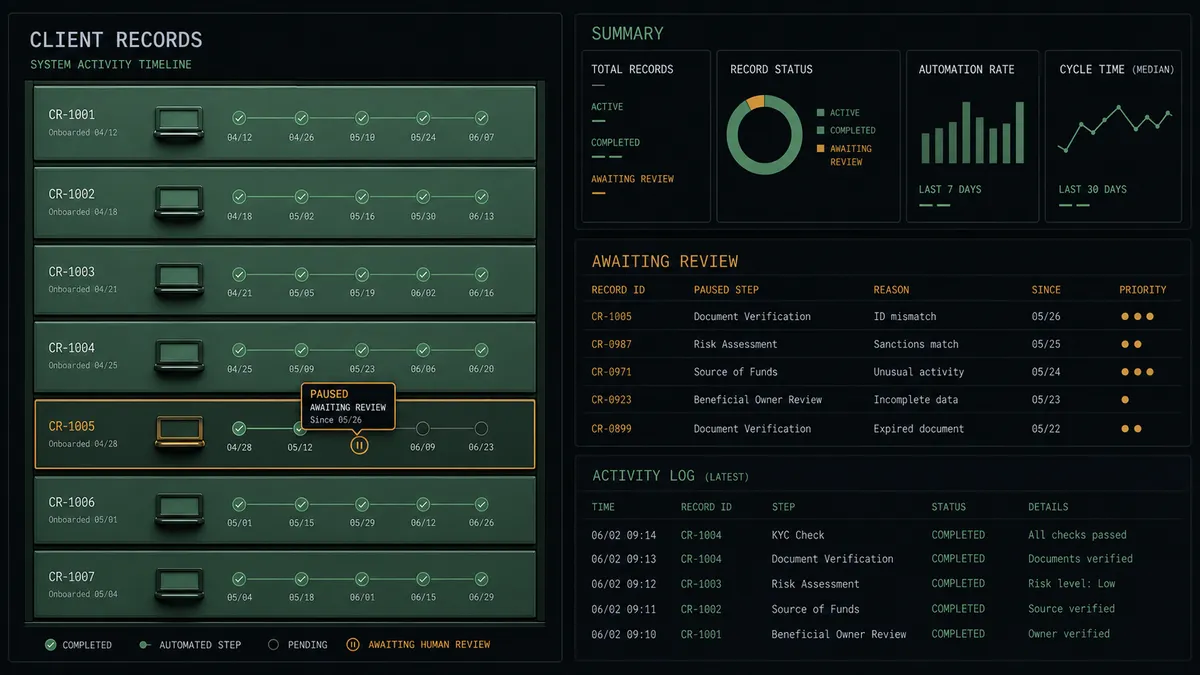This screenshot has height=675, width=1200.
Task: Click the CR-1004 drawer handle icon
Action: pos(179,356)
